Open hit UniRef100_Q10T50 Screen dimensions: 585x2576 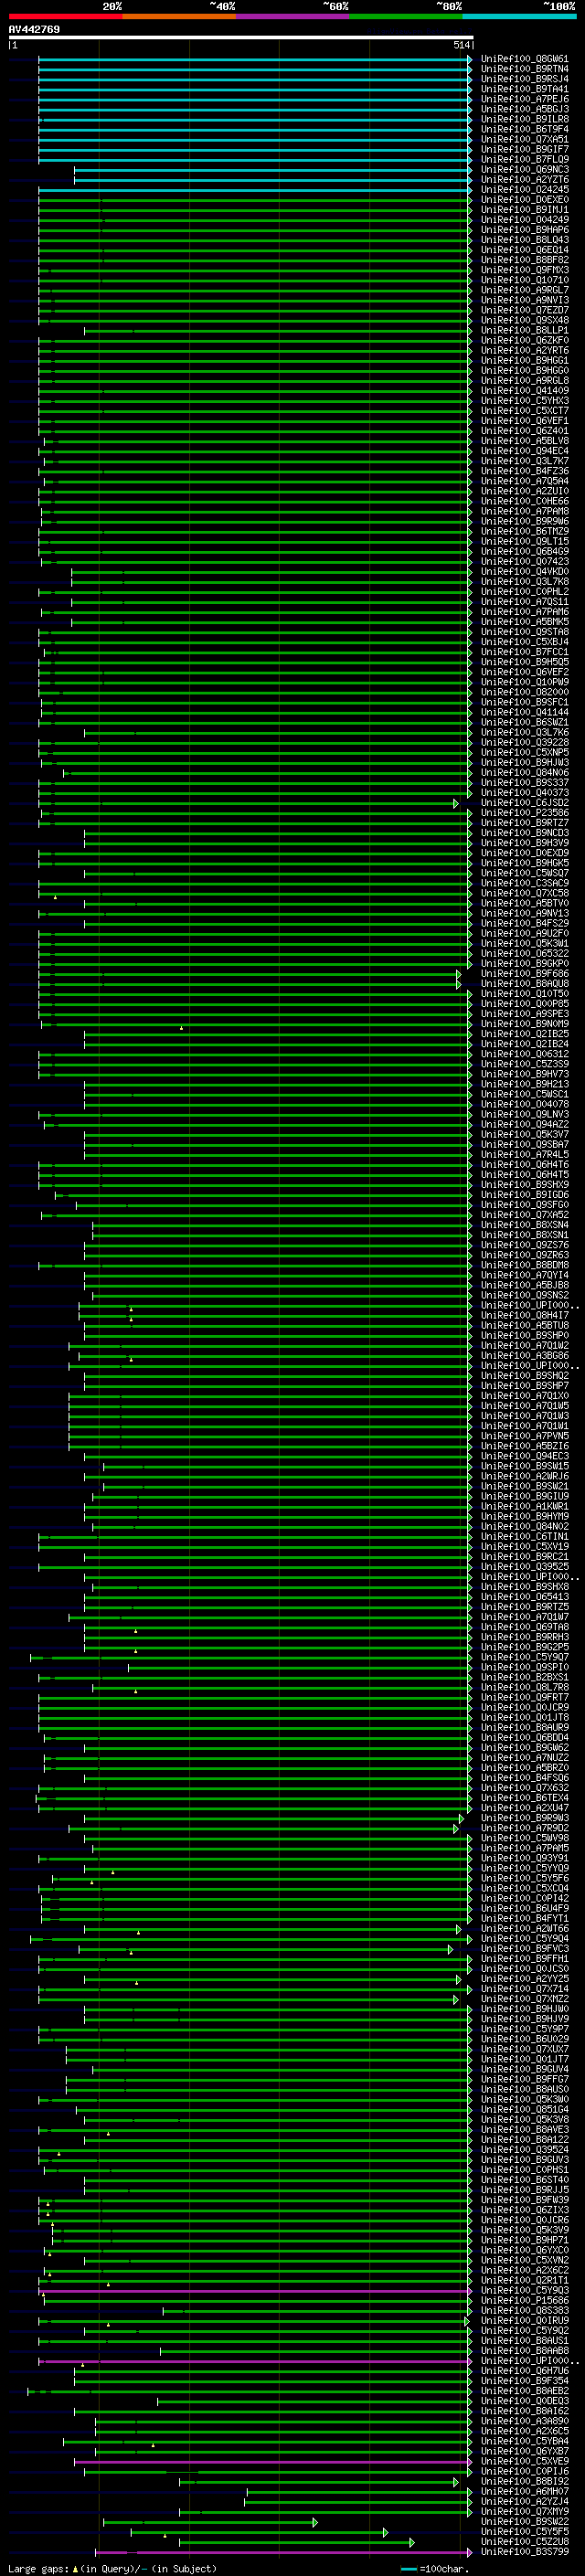pos(525,994)
